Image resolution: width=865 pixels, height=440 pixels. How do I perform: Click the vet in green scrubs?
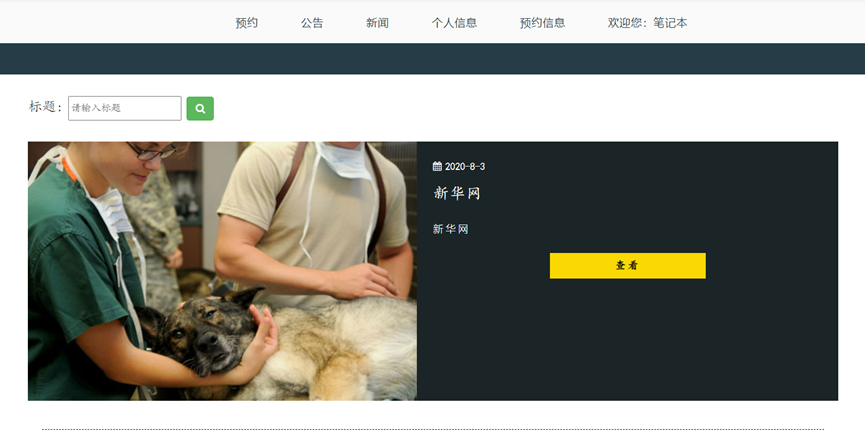click(x=83, y=270)
